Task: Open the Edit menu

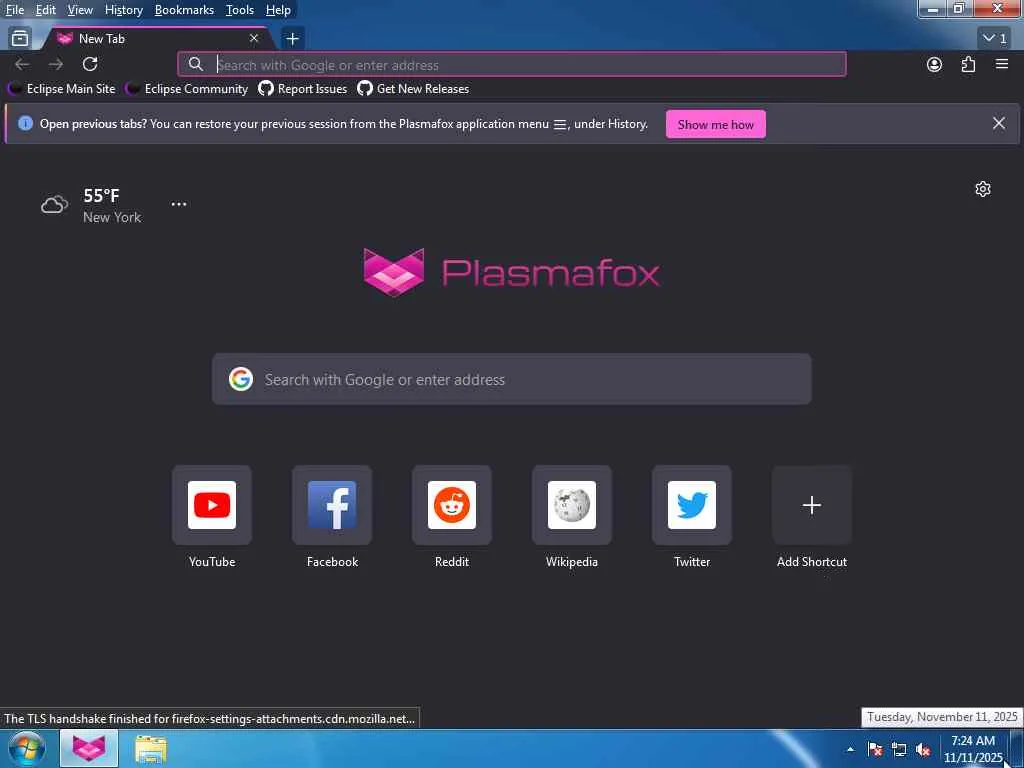Action: click(x=45, y=10)
